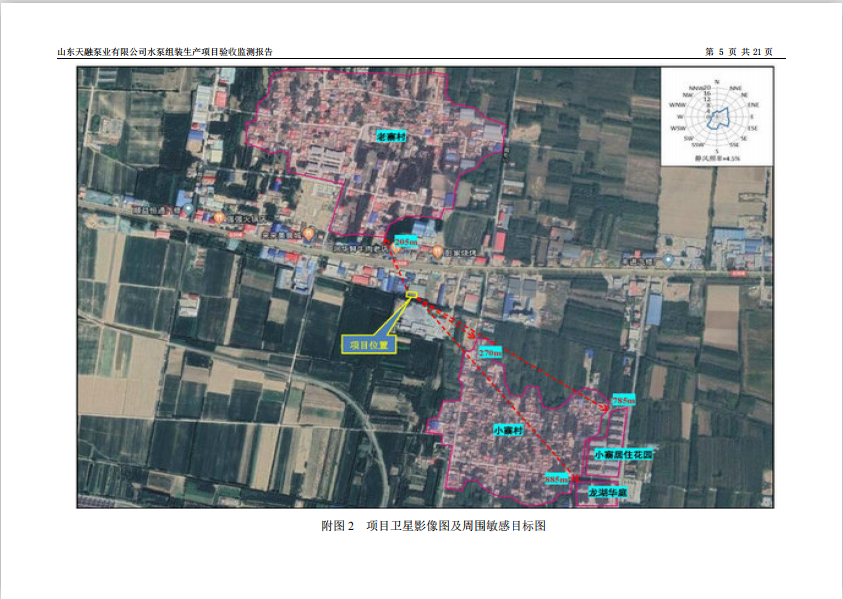Select the 小寨居住花园 label
Image resolution: width=843 pixels, height=599 pixels.
click(623, 454)
